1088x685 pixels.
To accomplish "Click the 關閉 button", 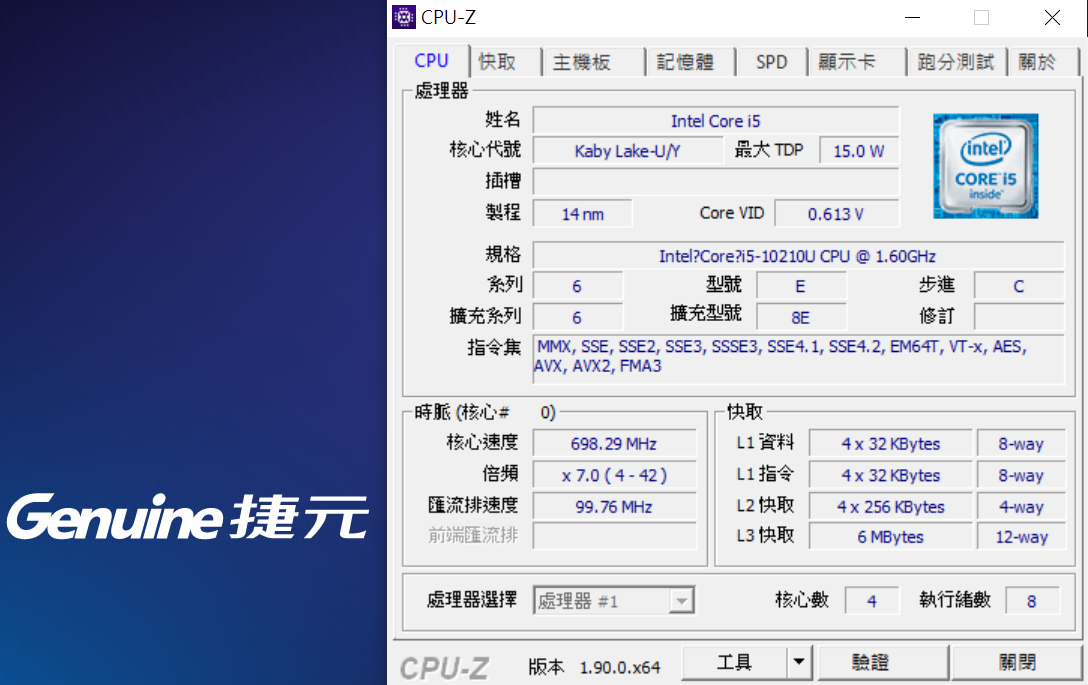I will [x=1017, y=662].
